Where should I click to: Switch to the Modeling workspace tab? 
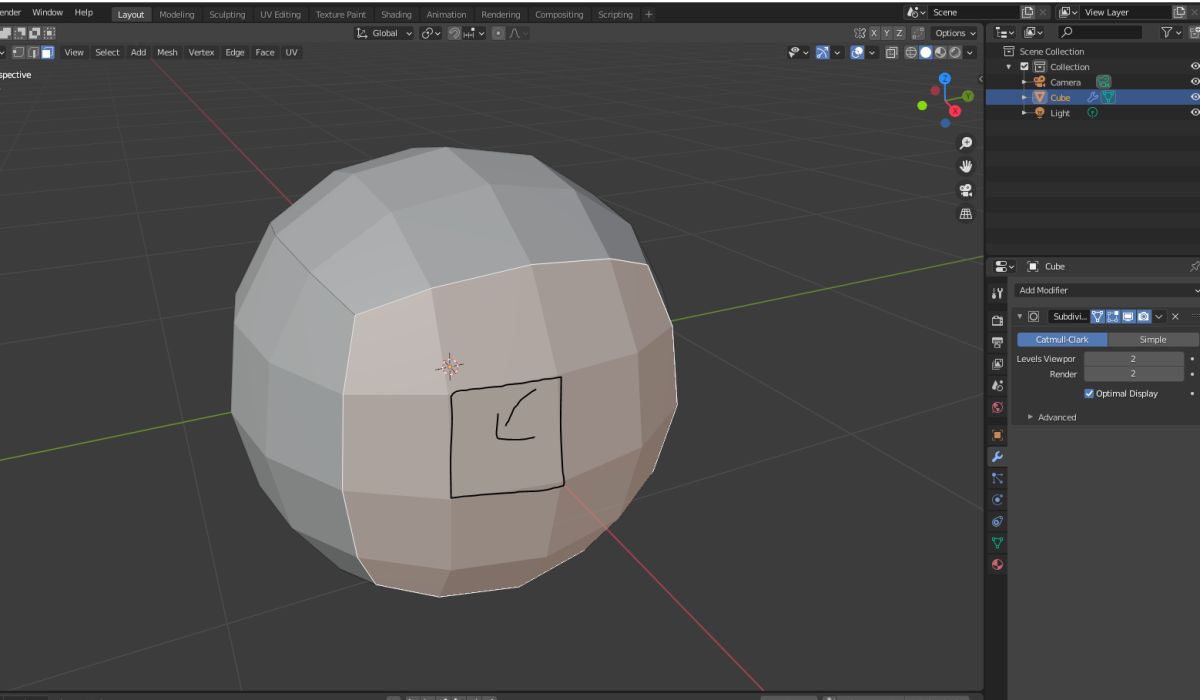[x=177, y=14]
